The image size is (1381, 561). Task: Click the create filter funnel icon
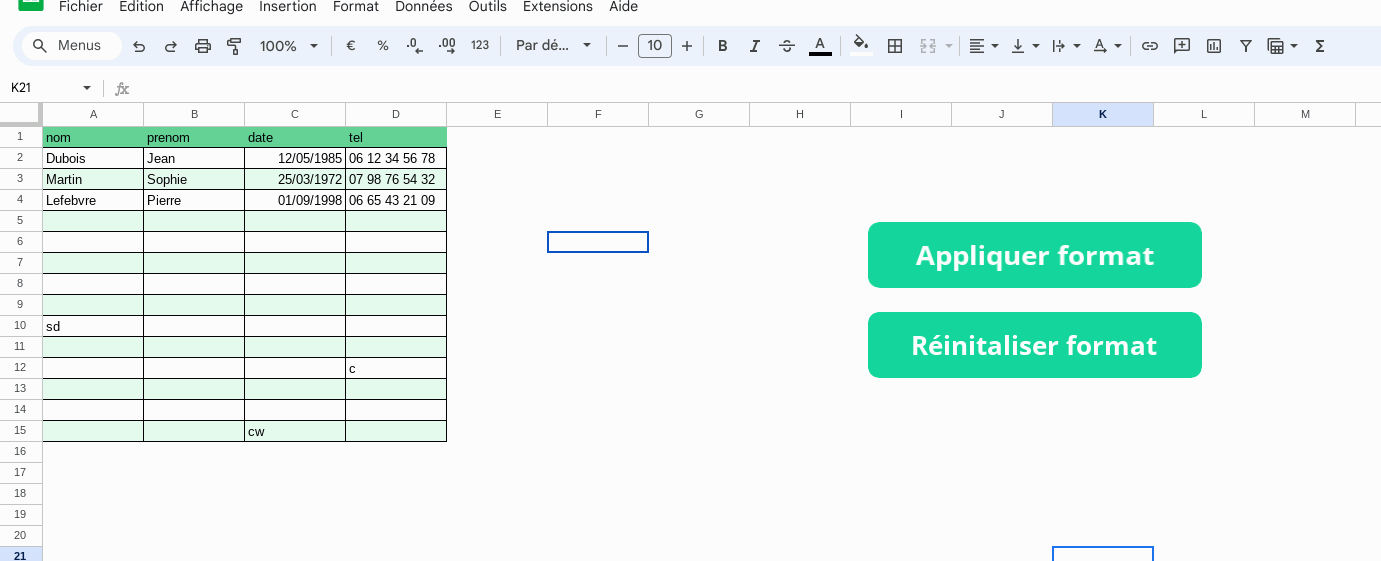[x=1246, y=46]
